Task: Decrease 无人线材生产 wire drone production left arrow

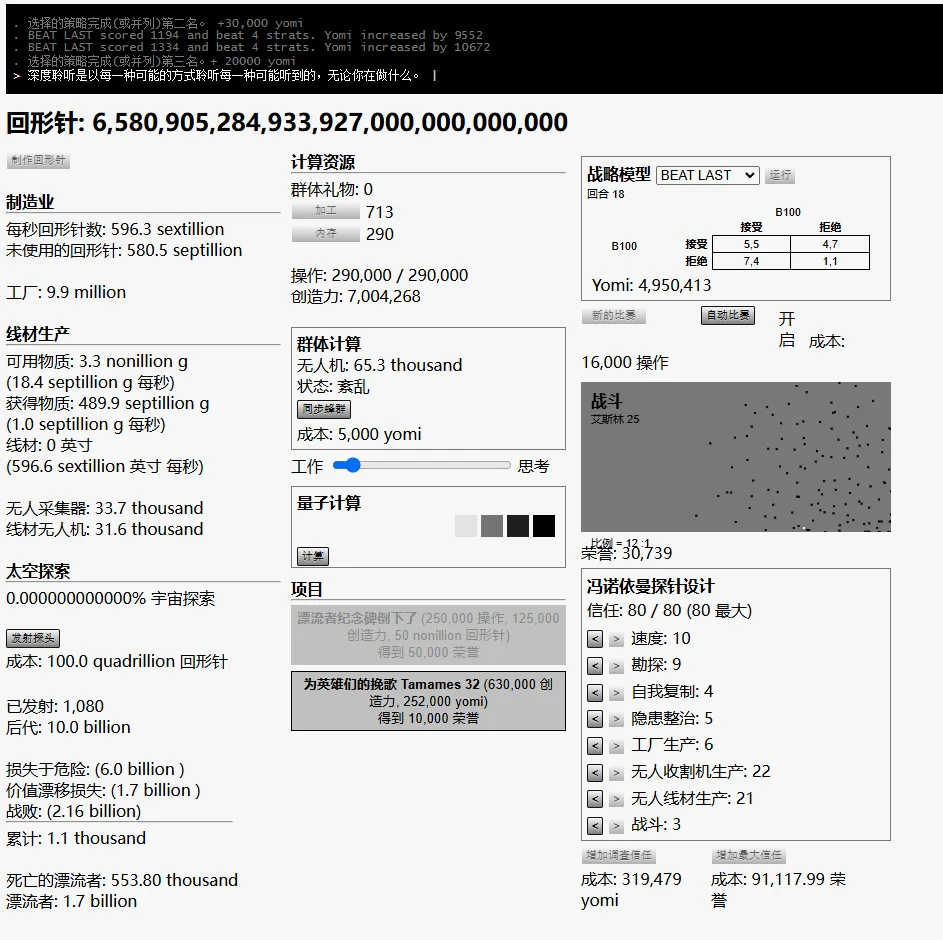Action: click(595, 799)
